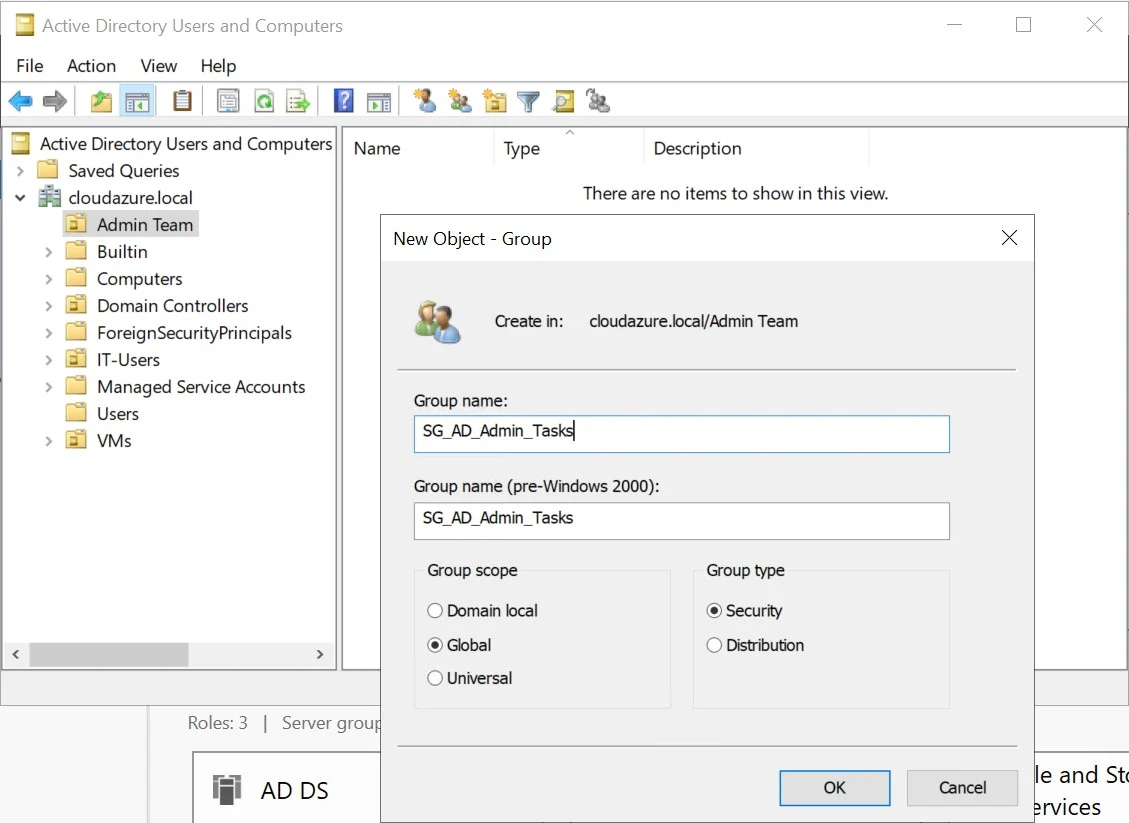Click the clipboard Paste toolbar icon
1129x823 pixels.
(x=182, y=101)
